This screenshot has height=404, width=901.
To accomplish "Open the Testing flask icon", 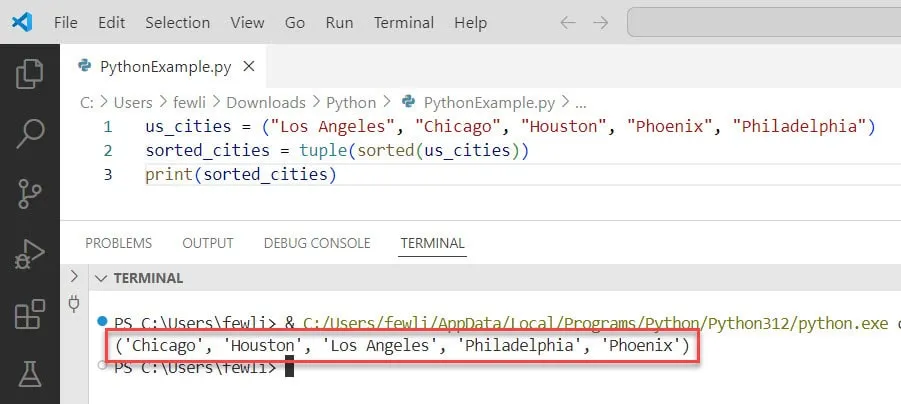I will (x=30, y=375).
